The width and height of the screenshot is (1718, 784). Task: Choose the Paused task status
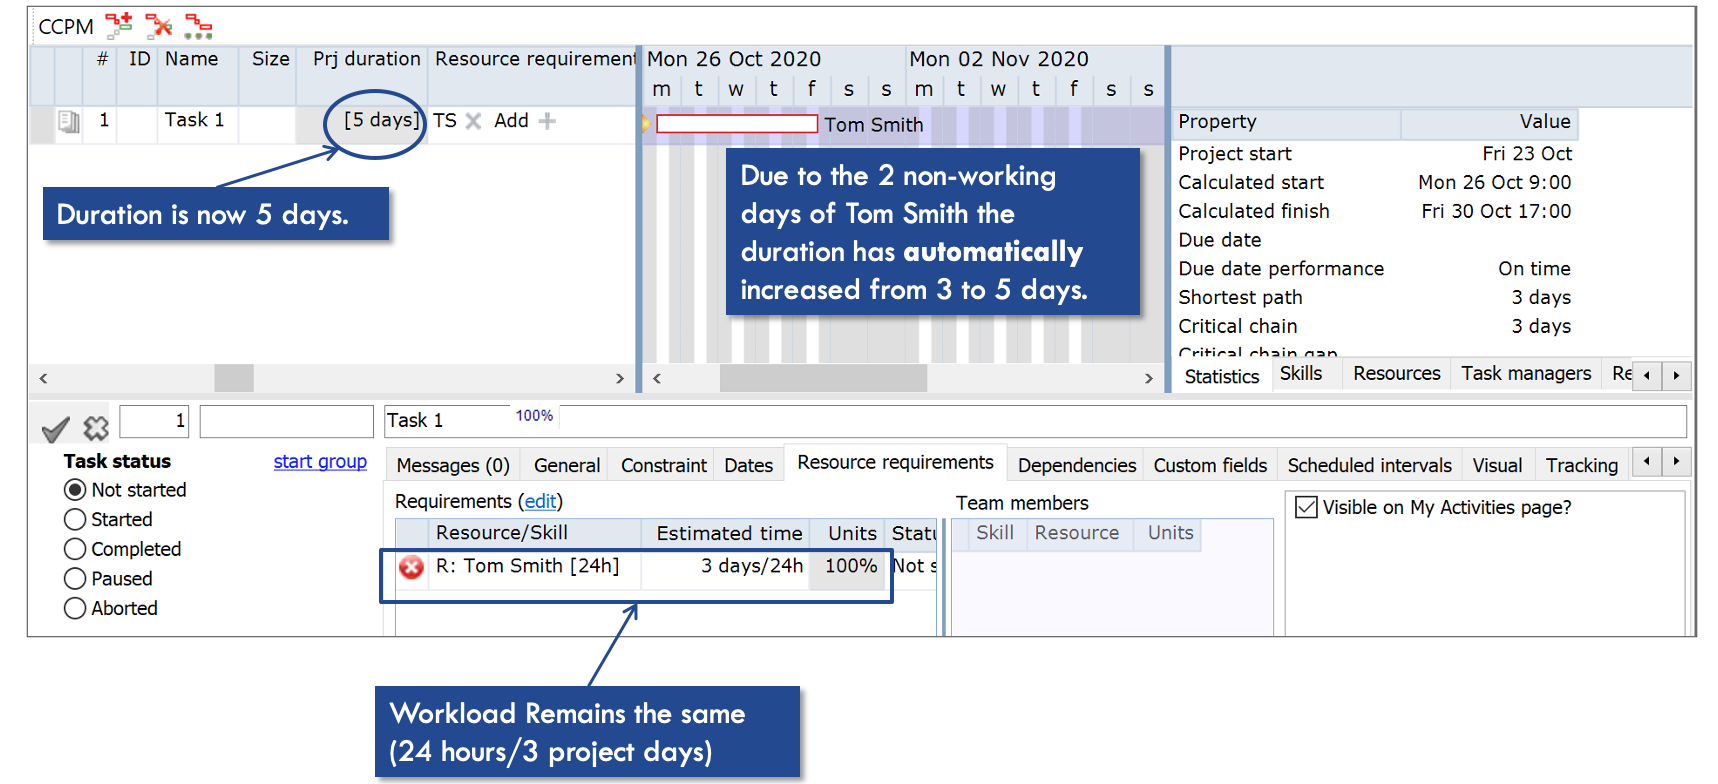click(x=75, y=579)
